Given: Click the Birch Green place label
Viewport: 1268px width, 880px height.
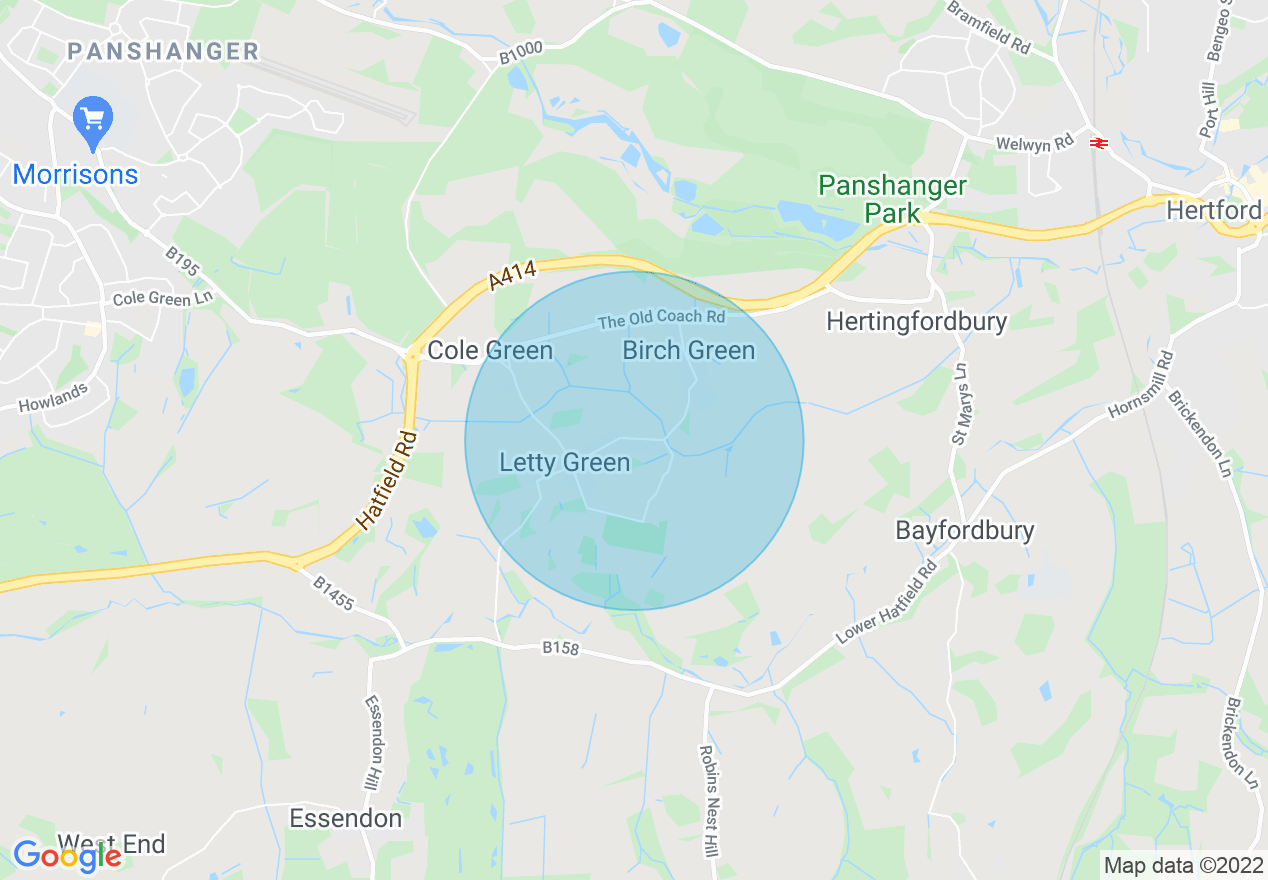Looking at the screenshot, I should [689, 350].
